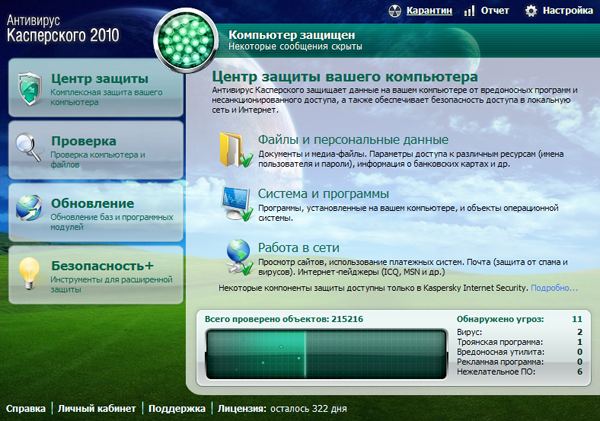Open Справка help link
Screen dimensions: 600x421
(26, 408)
